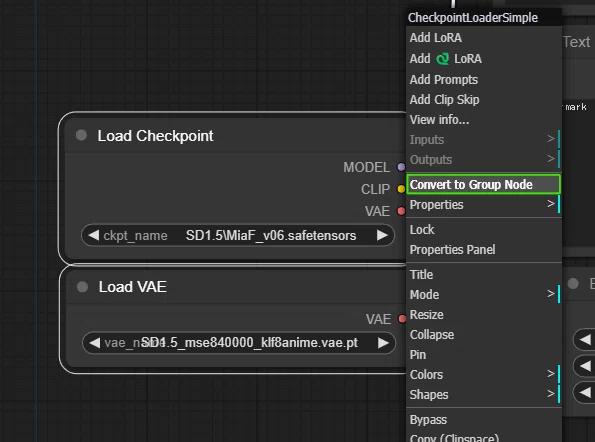Viewport: 595px width, 442px height.
Task: Expand the Outputs submenu
Action: [x=484, y=160]
